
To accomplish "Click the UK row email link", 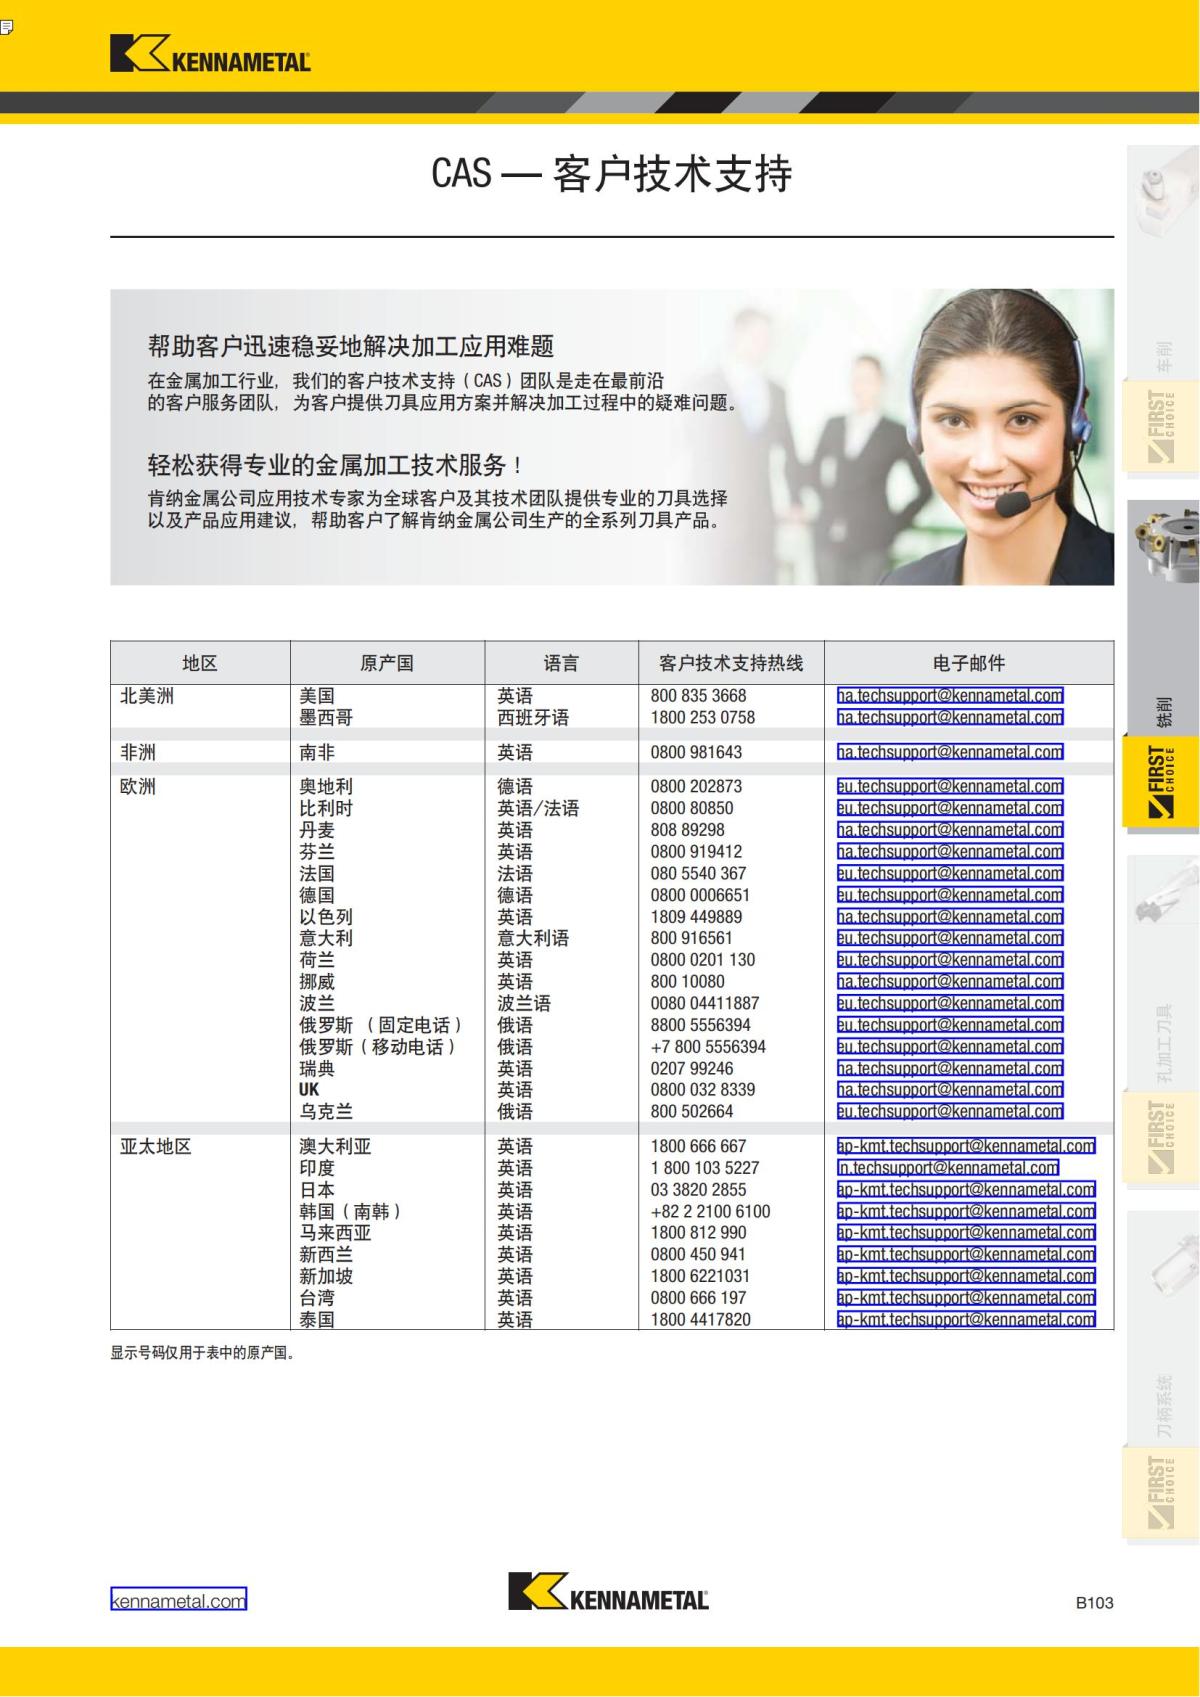I will (950, 1090).
